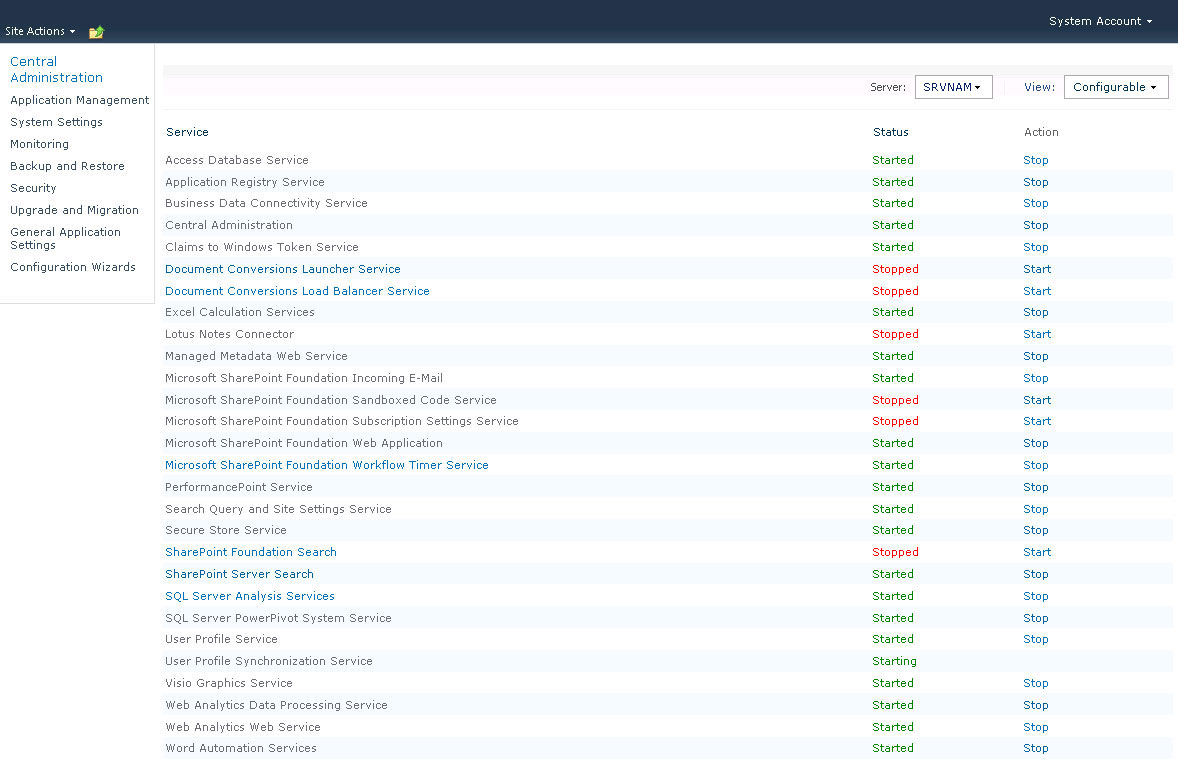This screenshot has width=1178, height=766.
Task: Click the Action column header
Action: tap(1041, 132)
